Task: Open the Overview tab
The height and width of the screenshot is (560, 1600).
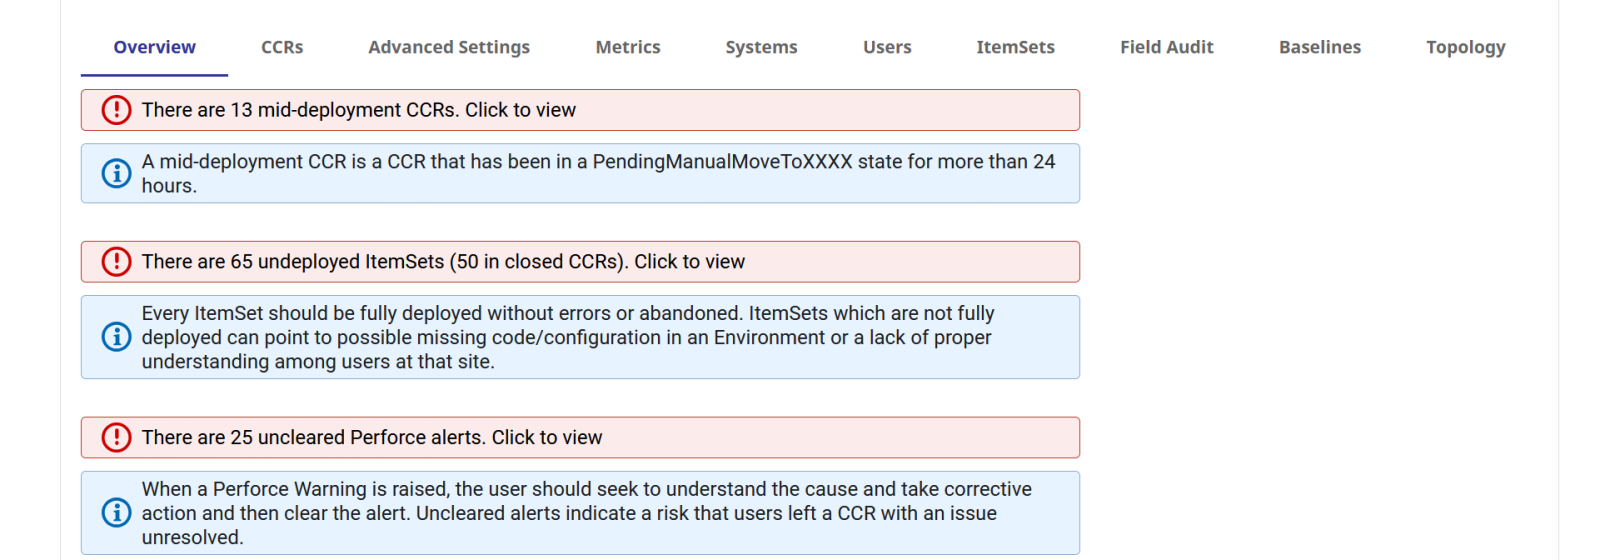Action: (x=155, y=47)
